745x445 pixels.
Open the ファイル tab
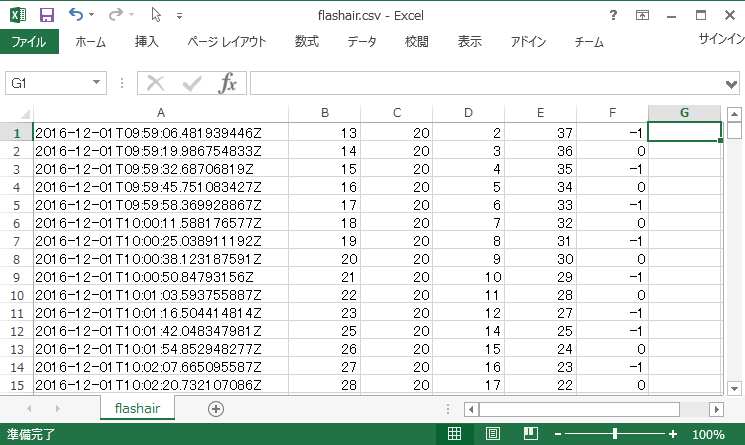29,42
